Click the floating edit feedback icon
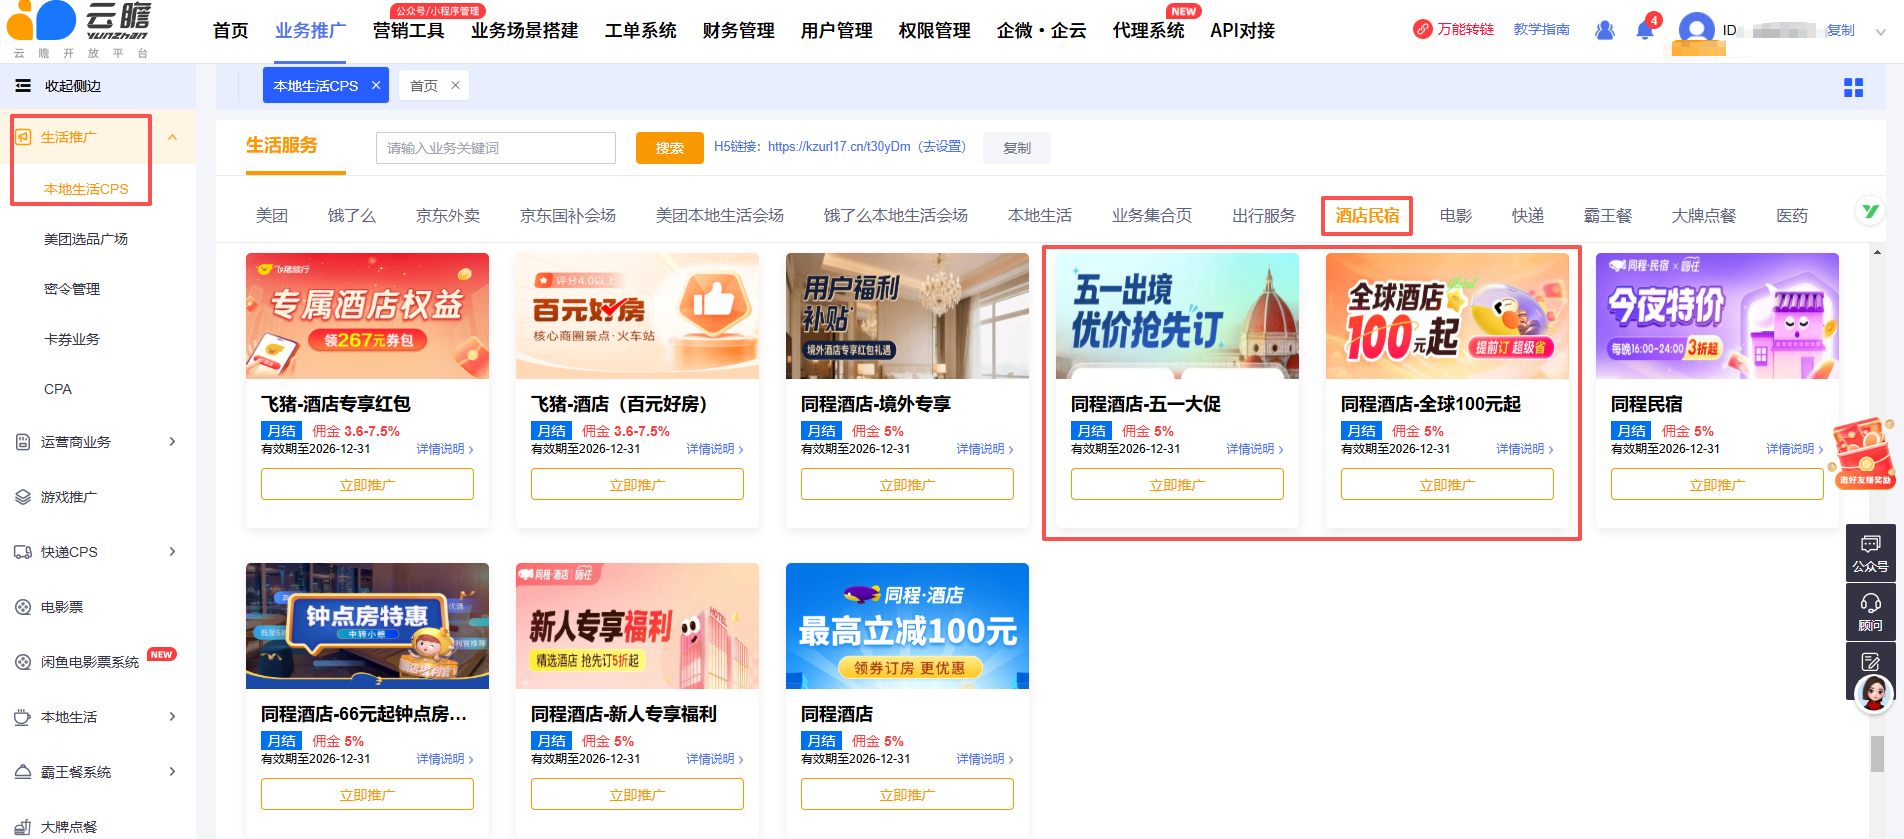The width and height of the screenshot is (1904, 839). (x=1870, y=661)
